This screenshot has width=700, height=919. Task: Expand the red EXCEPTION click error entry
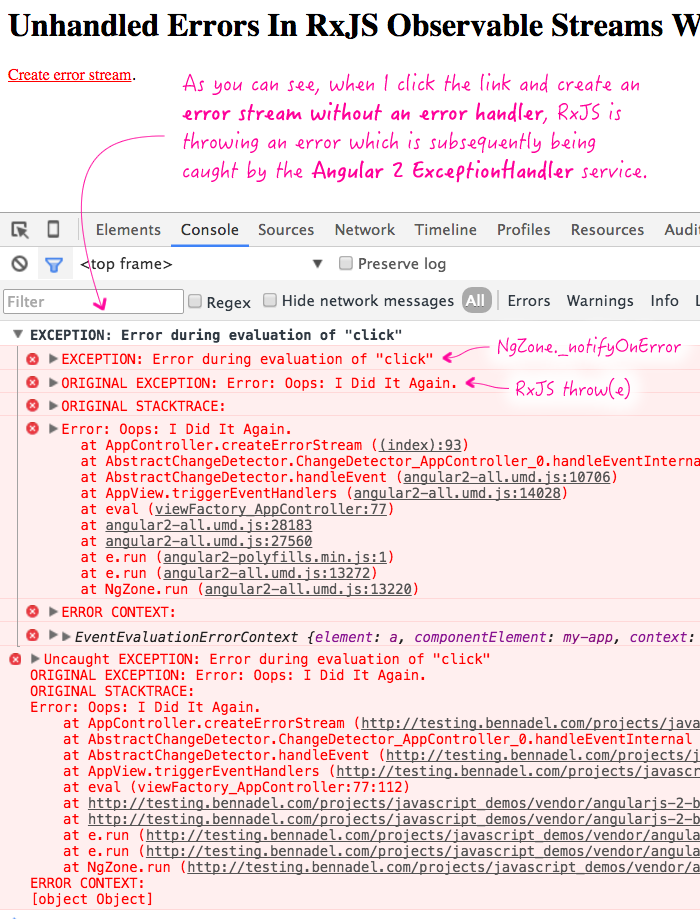(53, 358)
